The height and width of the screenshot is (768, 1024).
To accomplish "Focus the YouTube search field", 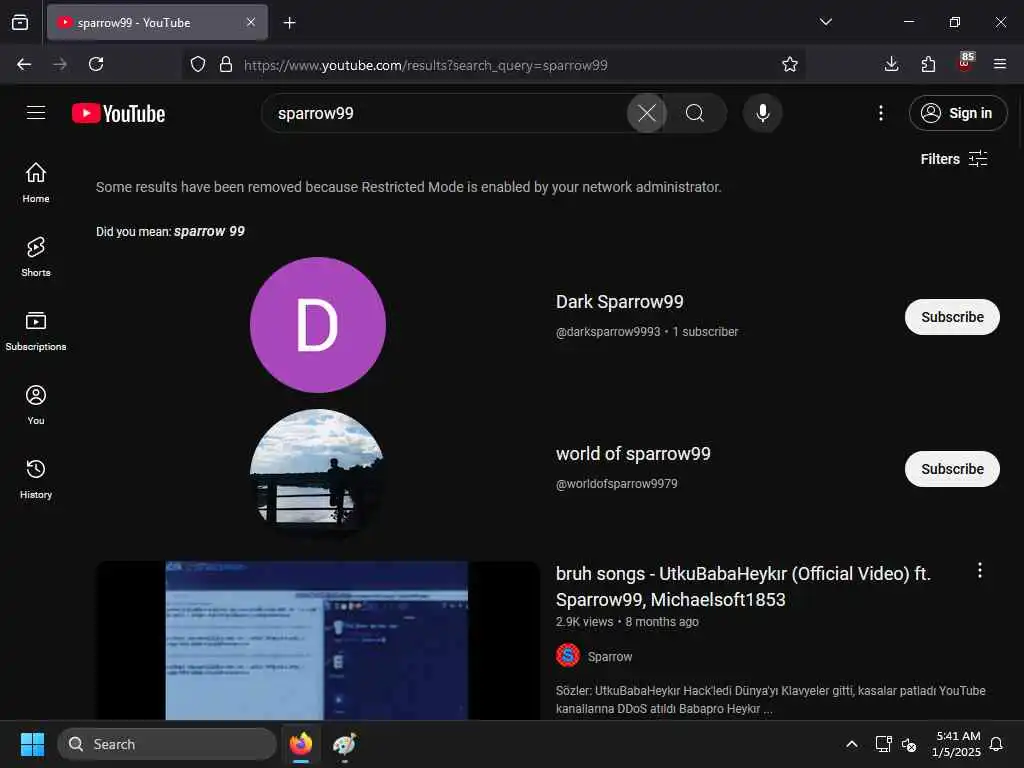I will click(x=444, y=113).
